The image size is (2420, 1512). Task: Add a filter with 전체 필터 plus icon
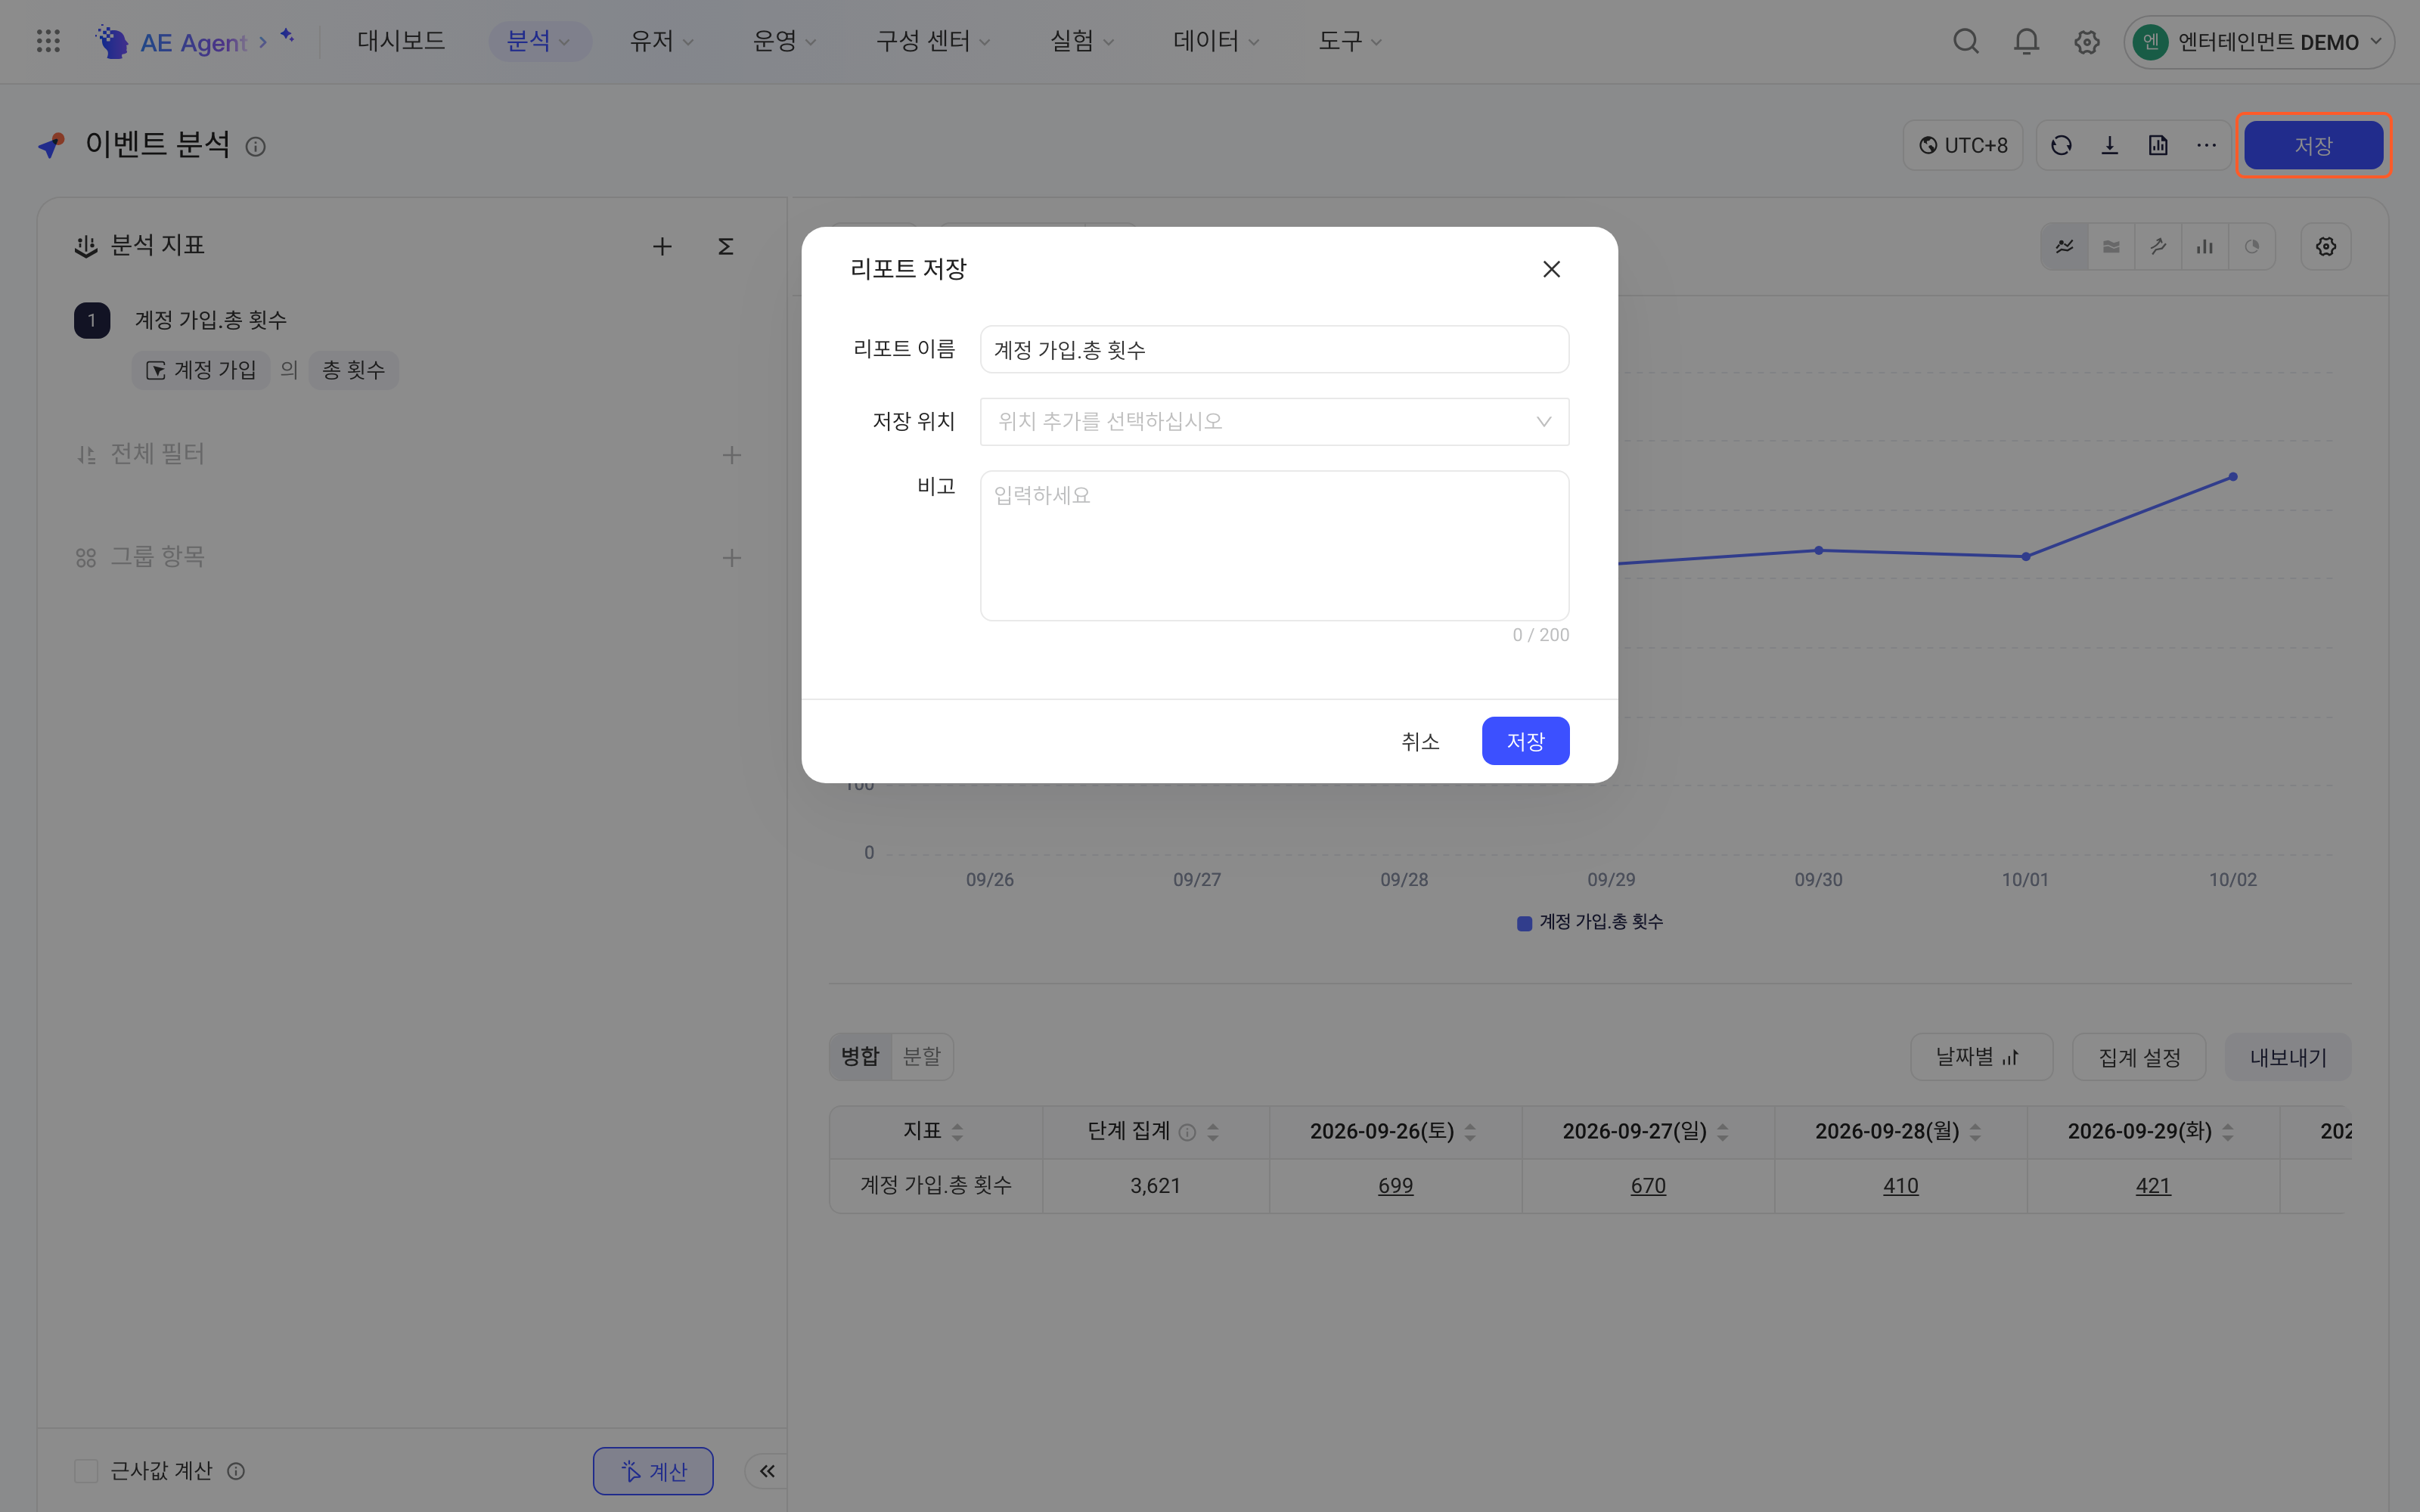[732, 455]
